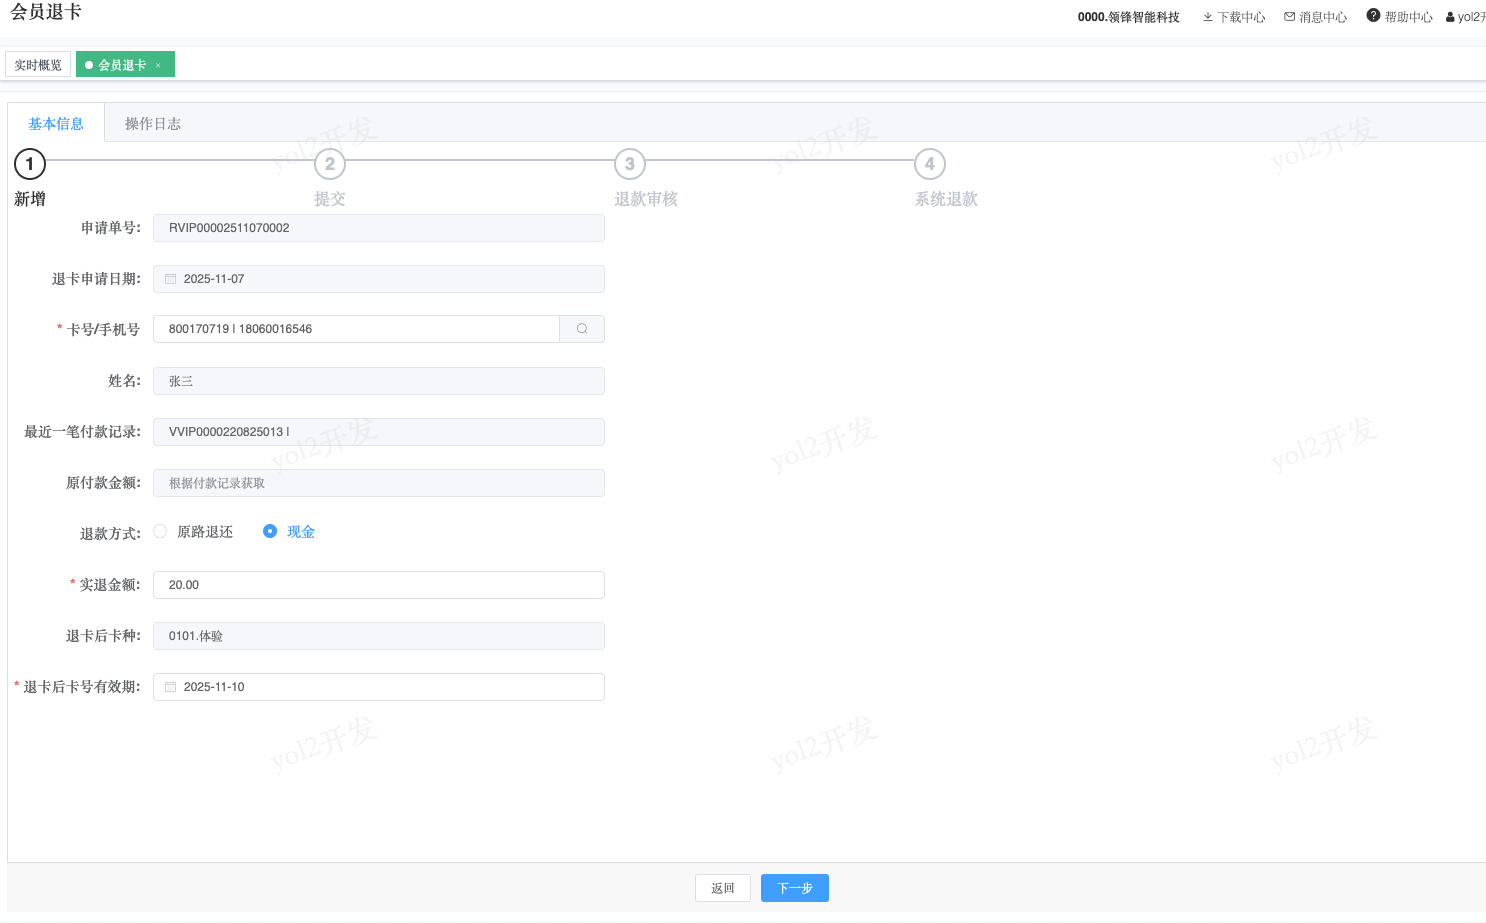
Task: Click the 退卡后卡种 label
Action: pyautogui.click(x=103, y=636)
